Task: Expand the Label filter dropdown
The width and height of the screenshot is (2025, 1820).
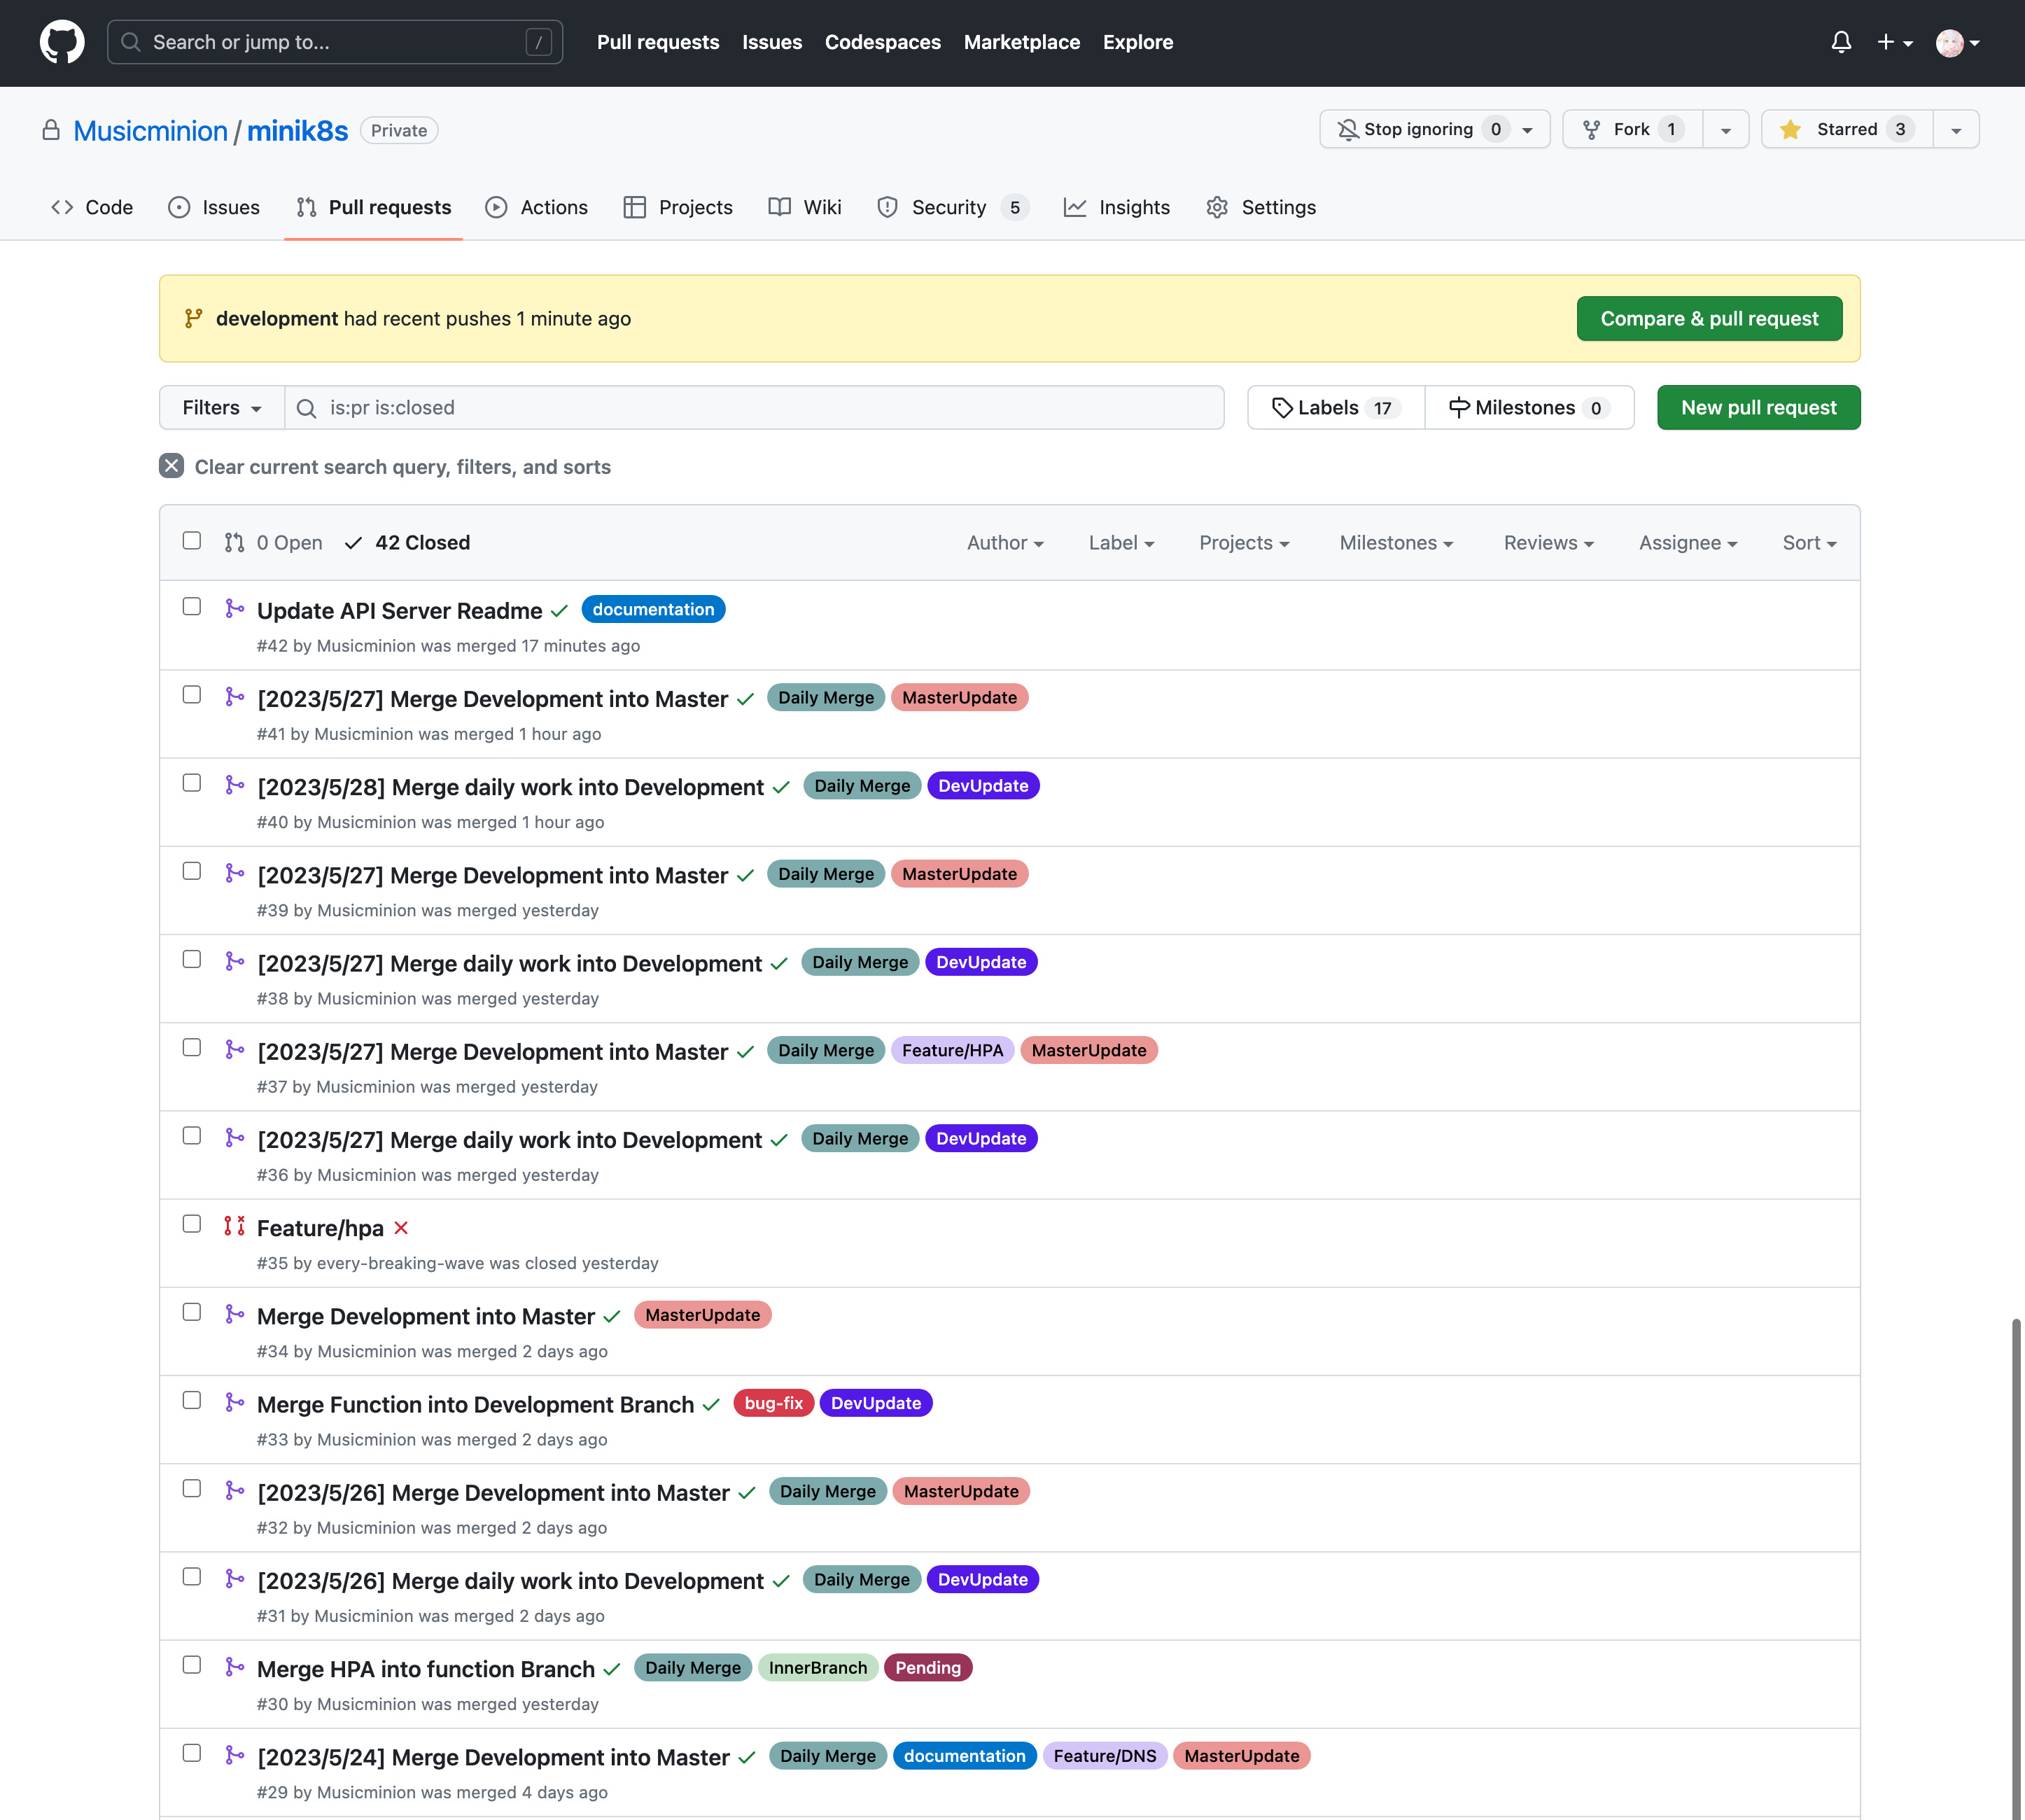Action: (x=1121, y=541)
